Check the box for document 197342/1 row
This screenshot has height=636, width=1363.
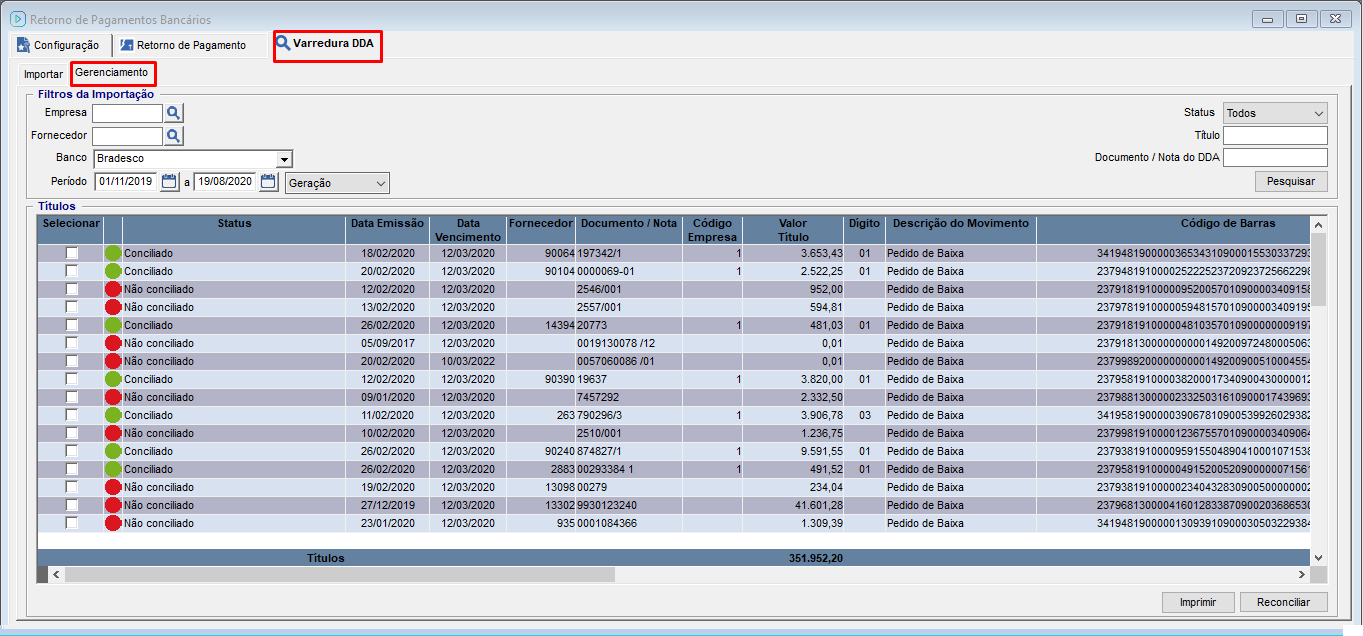point(71,254)
